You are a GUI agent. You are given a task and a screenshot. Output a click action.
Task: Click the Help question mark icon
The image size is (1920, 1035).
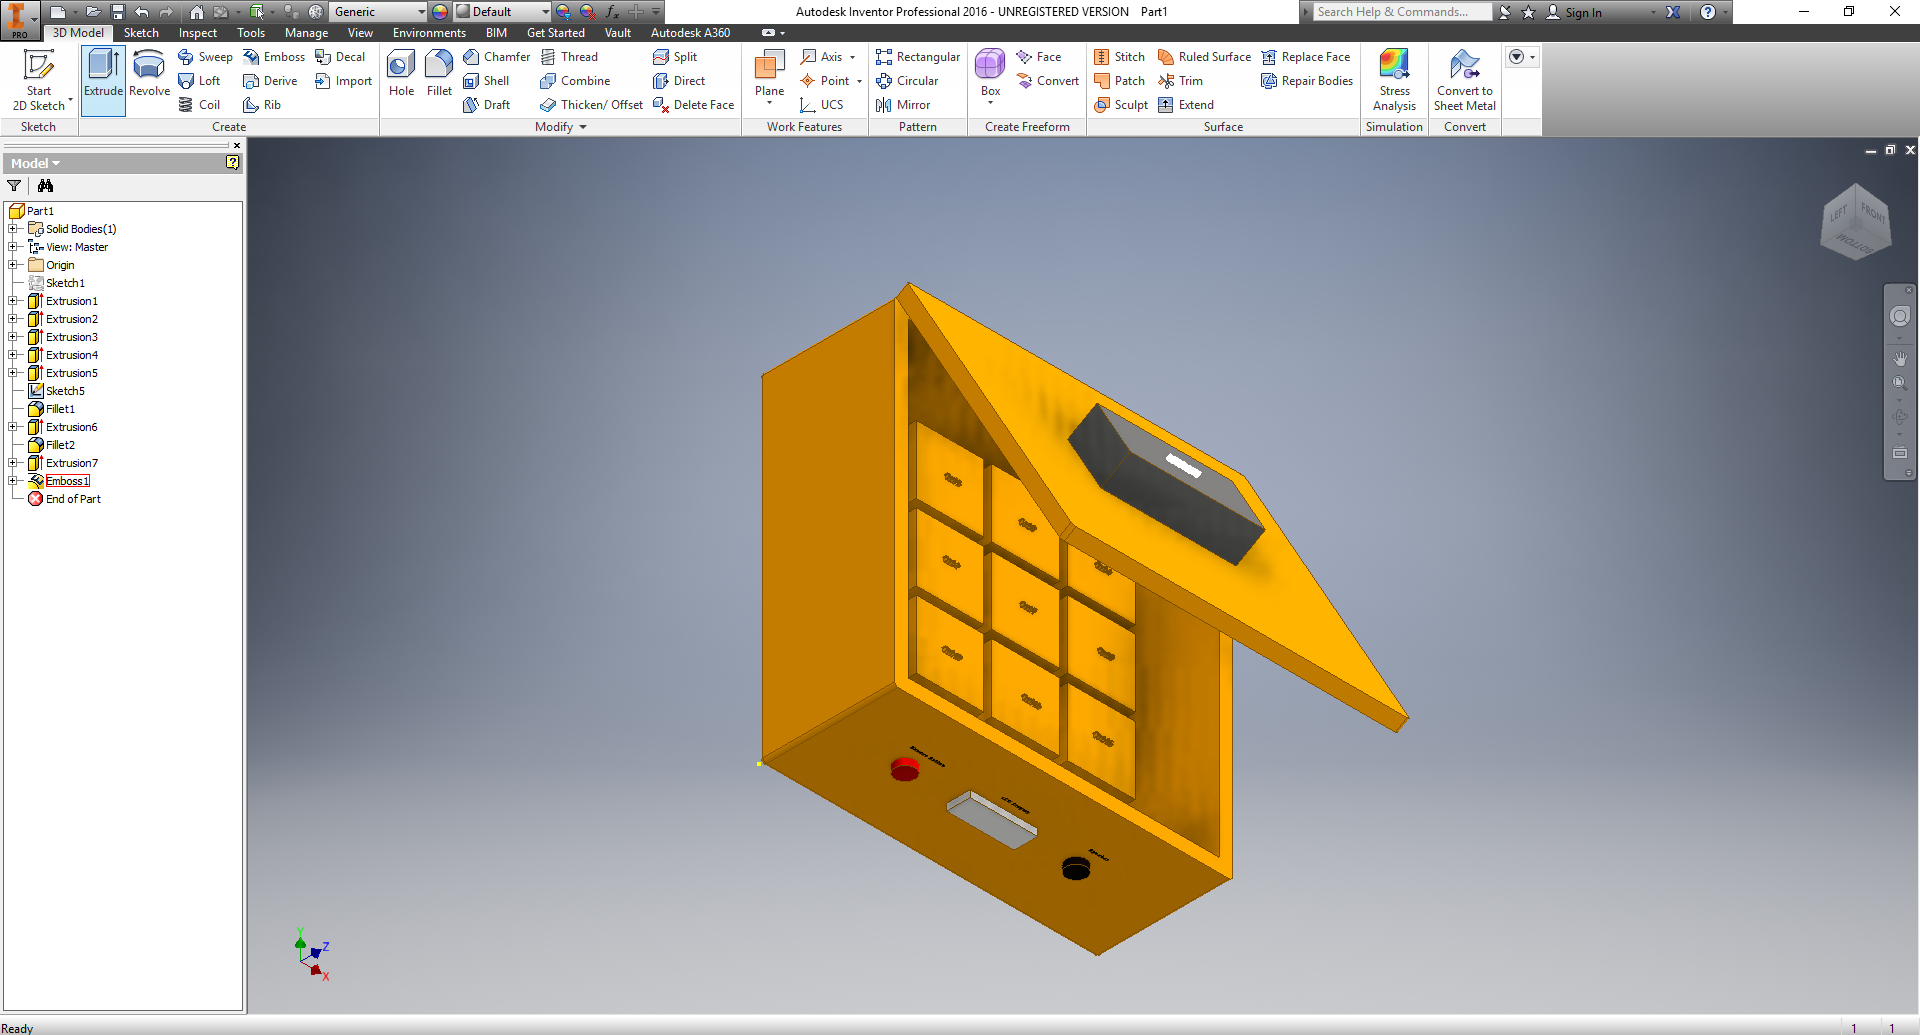(1708, 12)
